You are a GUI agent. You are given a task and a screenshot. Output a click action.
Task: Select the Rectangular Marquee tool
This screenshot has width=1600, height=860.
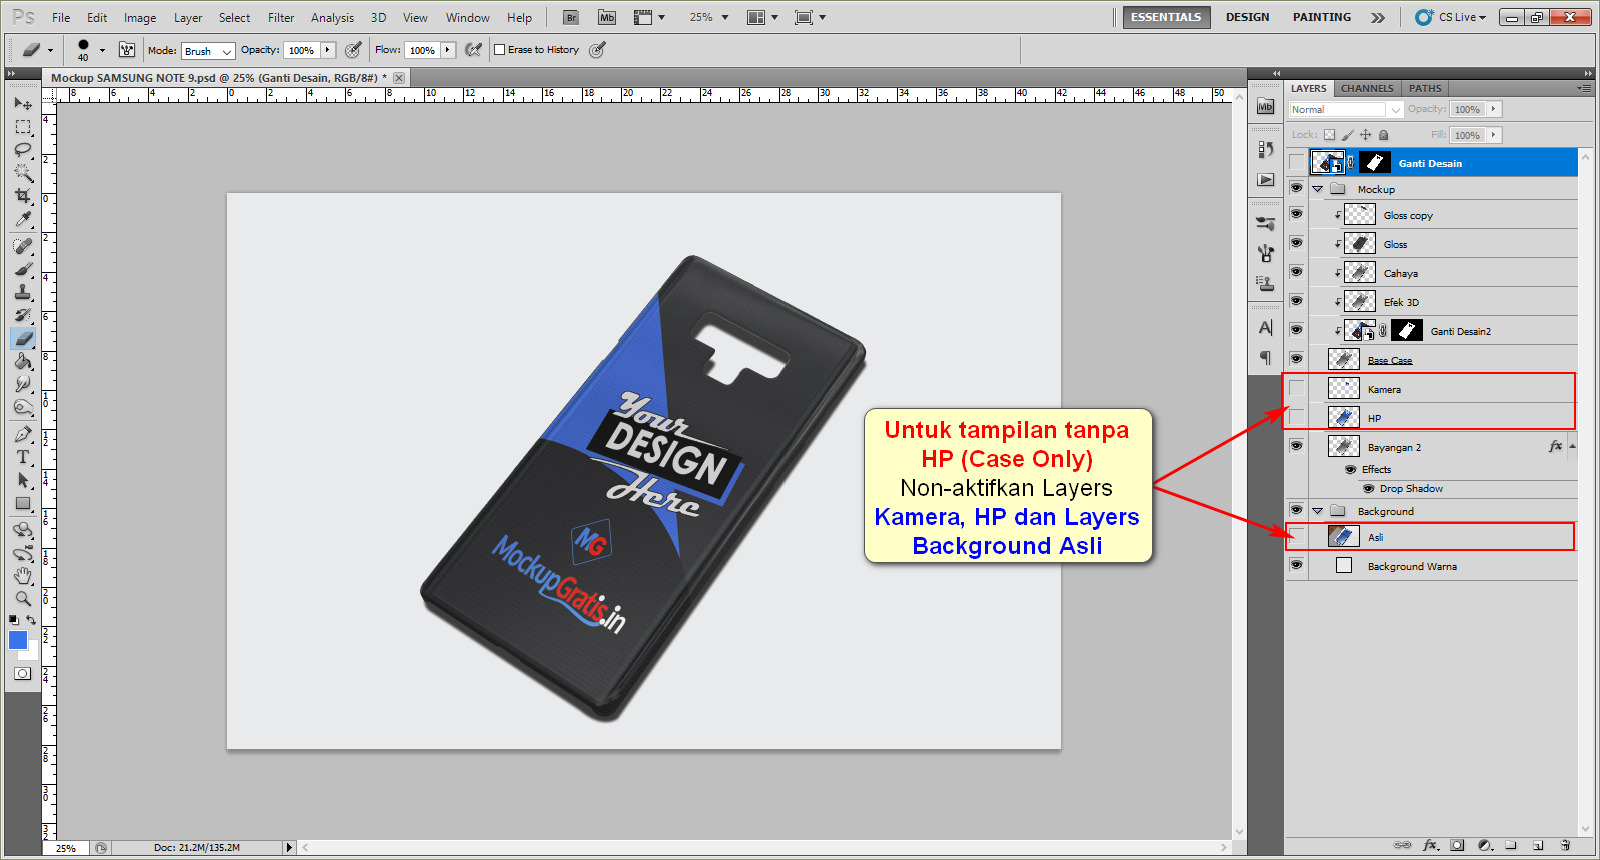(23, 127)
